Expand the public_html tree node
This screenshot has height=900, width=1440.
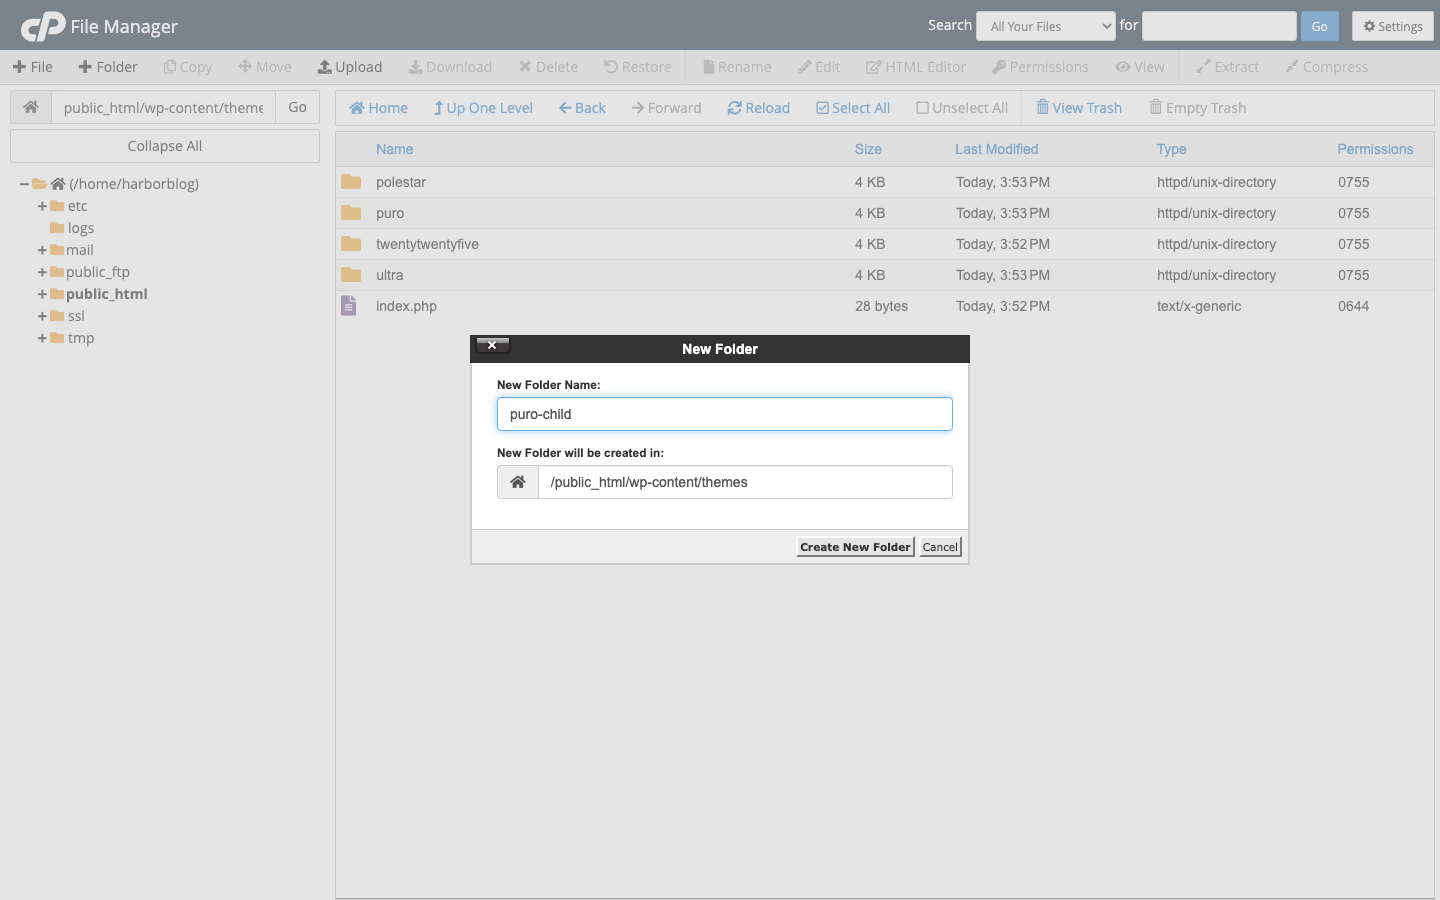point(42,294)
